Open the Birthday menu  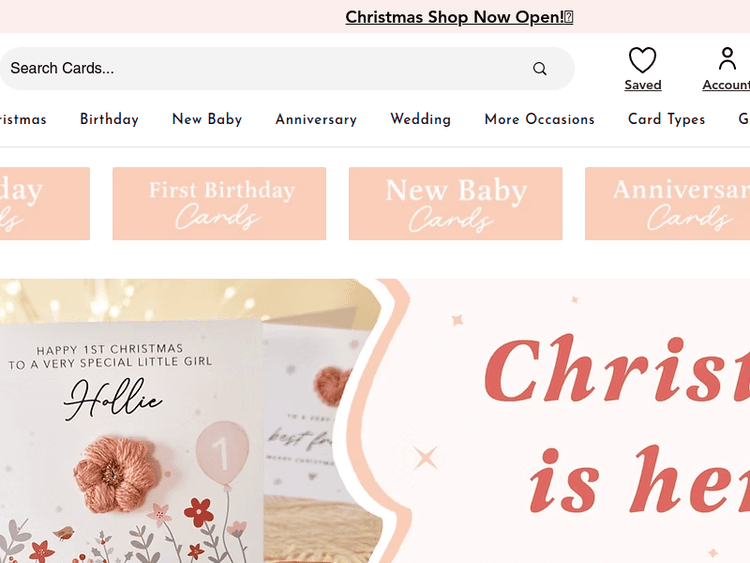coord(109,119)
